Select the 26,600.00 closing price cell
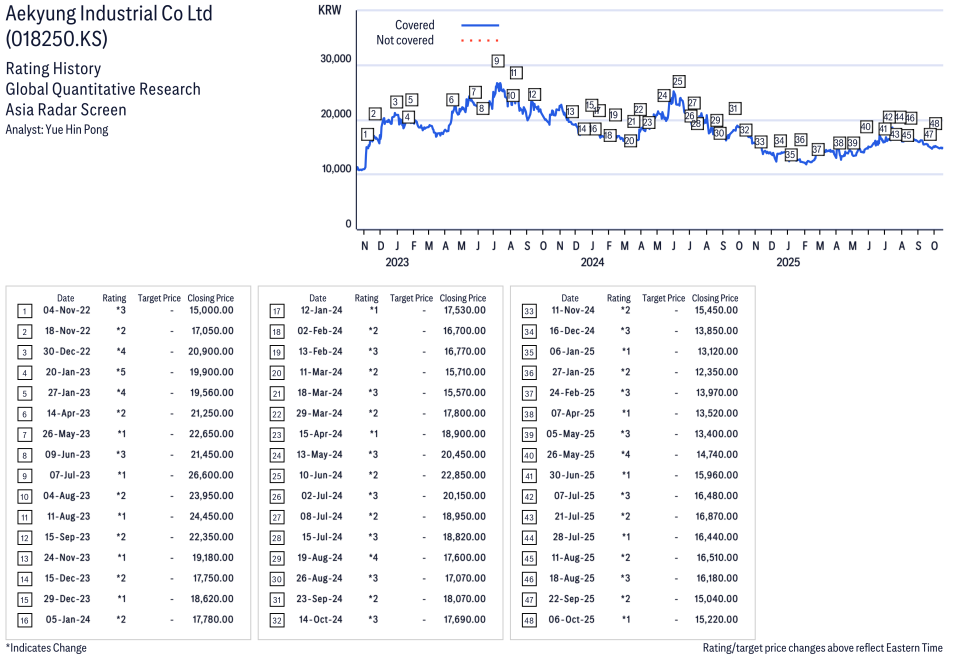 pos(211,475)
